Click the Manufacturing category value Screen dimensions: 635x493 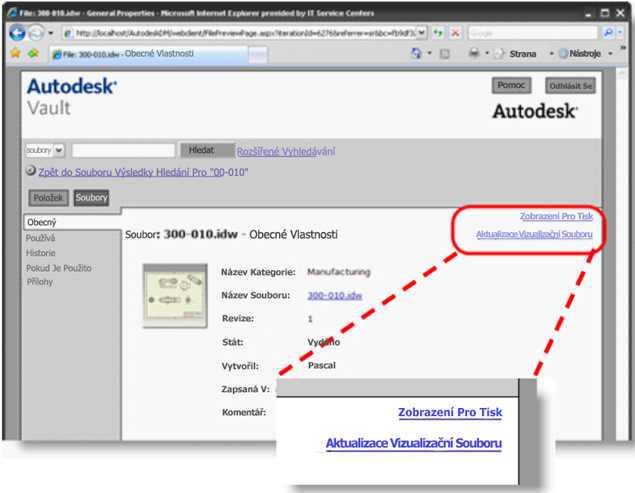click(x=339, y=272)
